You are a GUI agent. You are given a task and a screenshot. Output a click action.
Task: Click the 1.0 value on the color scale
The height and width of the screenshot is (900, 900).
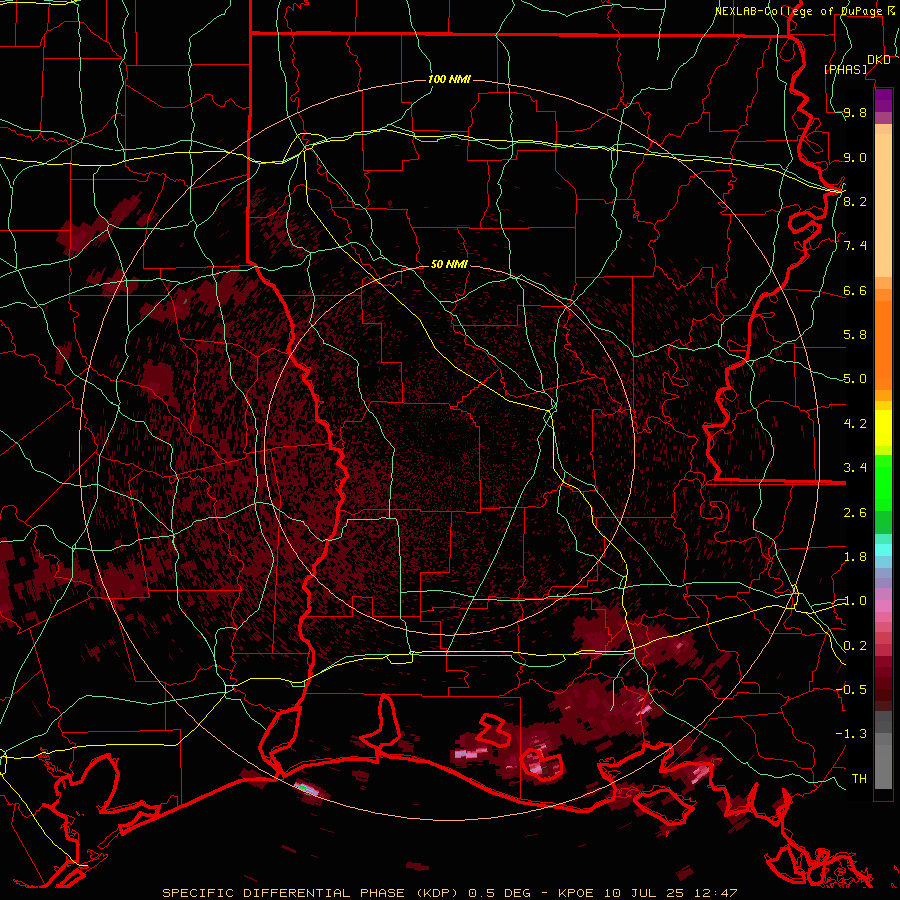tap(855, 601)
